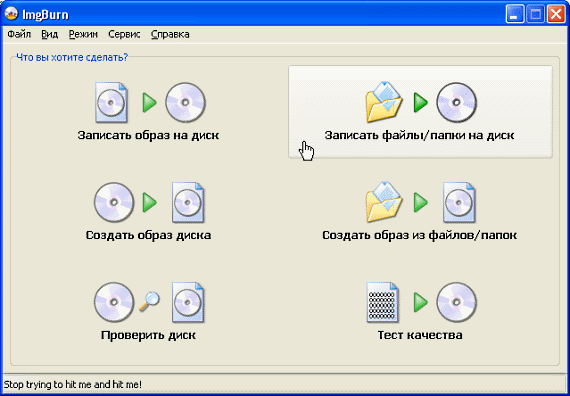The width and height of the screenshot is (570, 396).
Task: Select Создать образ из файлов/папок label
Action: click(x=420, y=235)
